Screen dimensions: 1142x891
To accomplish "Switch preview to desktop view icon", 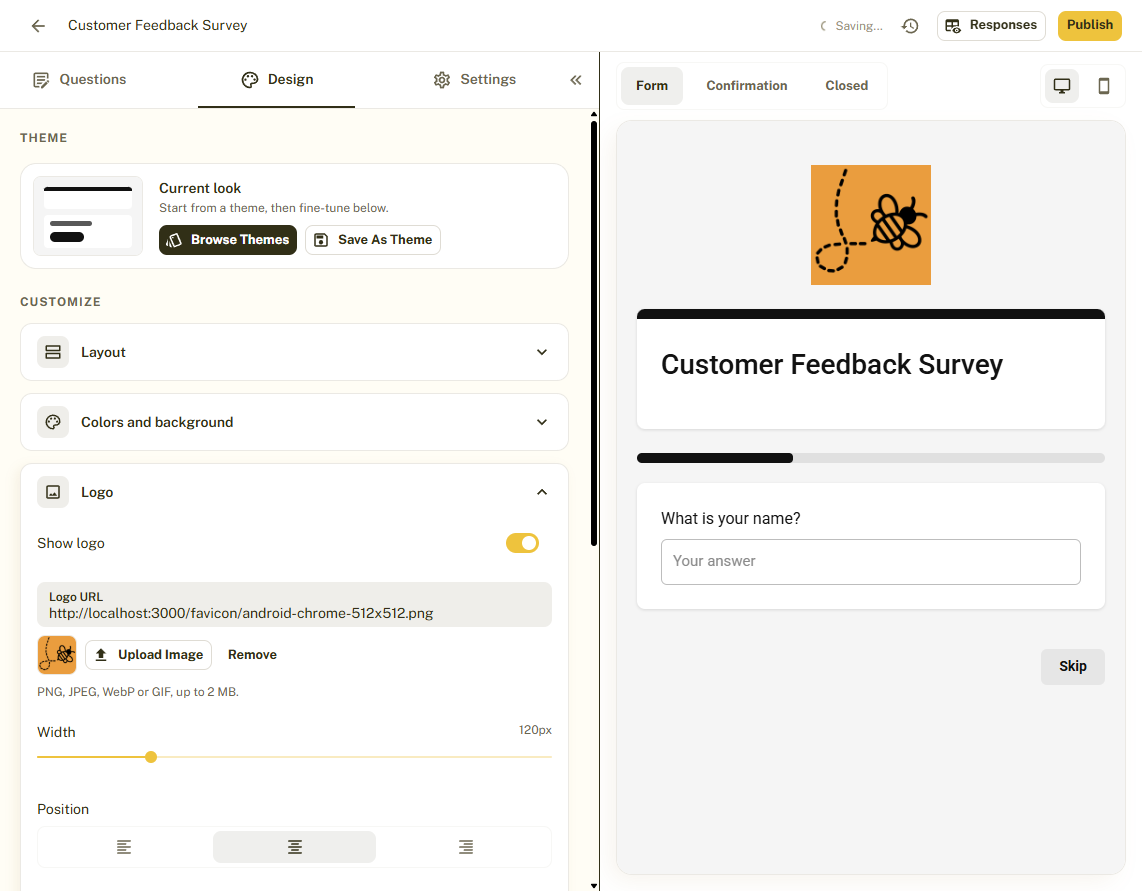I will [x=1062, y=86].
